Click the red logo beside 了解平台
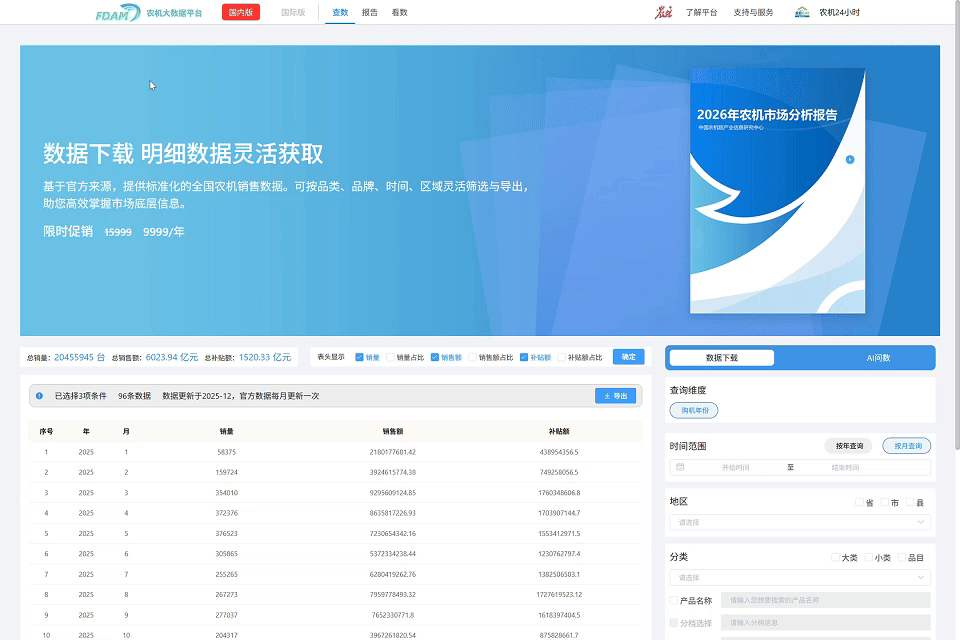Image resolution: width=960 pixels, height=640 pixels. pos(663,13)
